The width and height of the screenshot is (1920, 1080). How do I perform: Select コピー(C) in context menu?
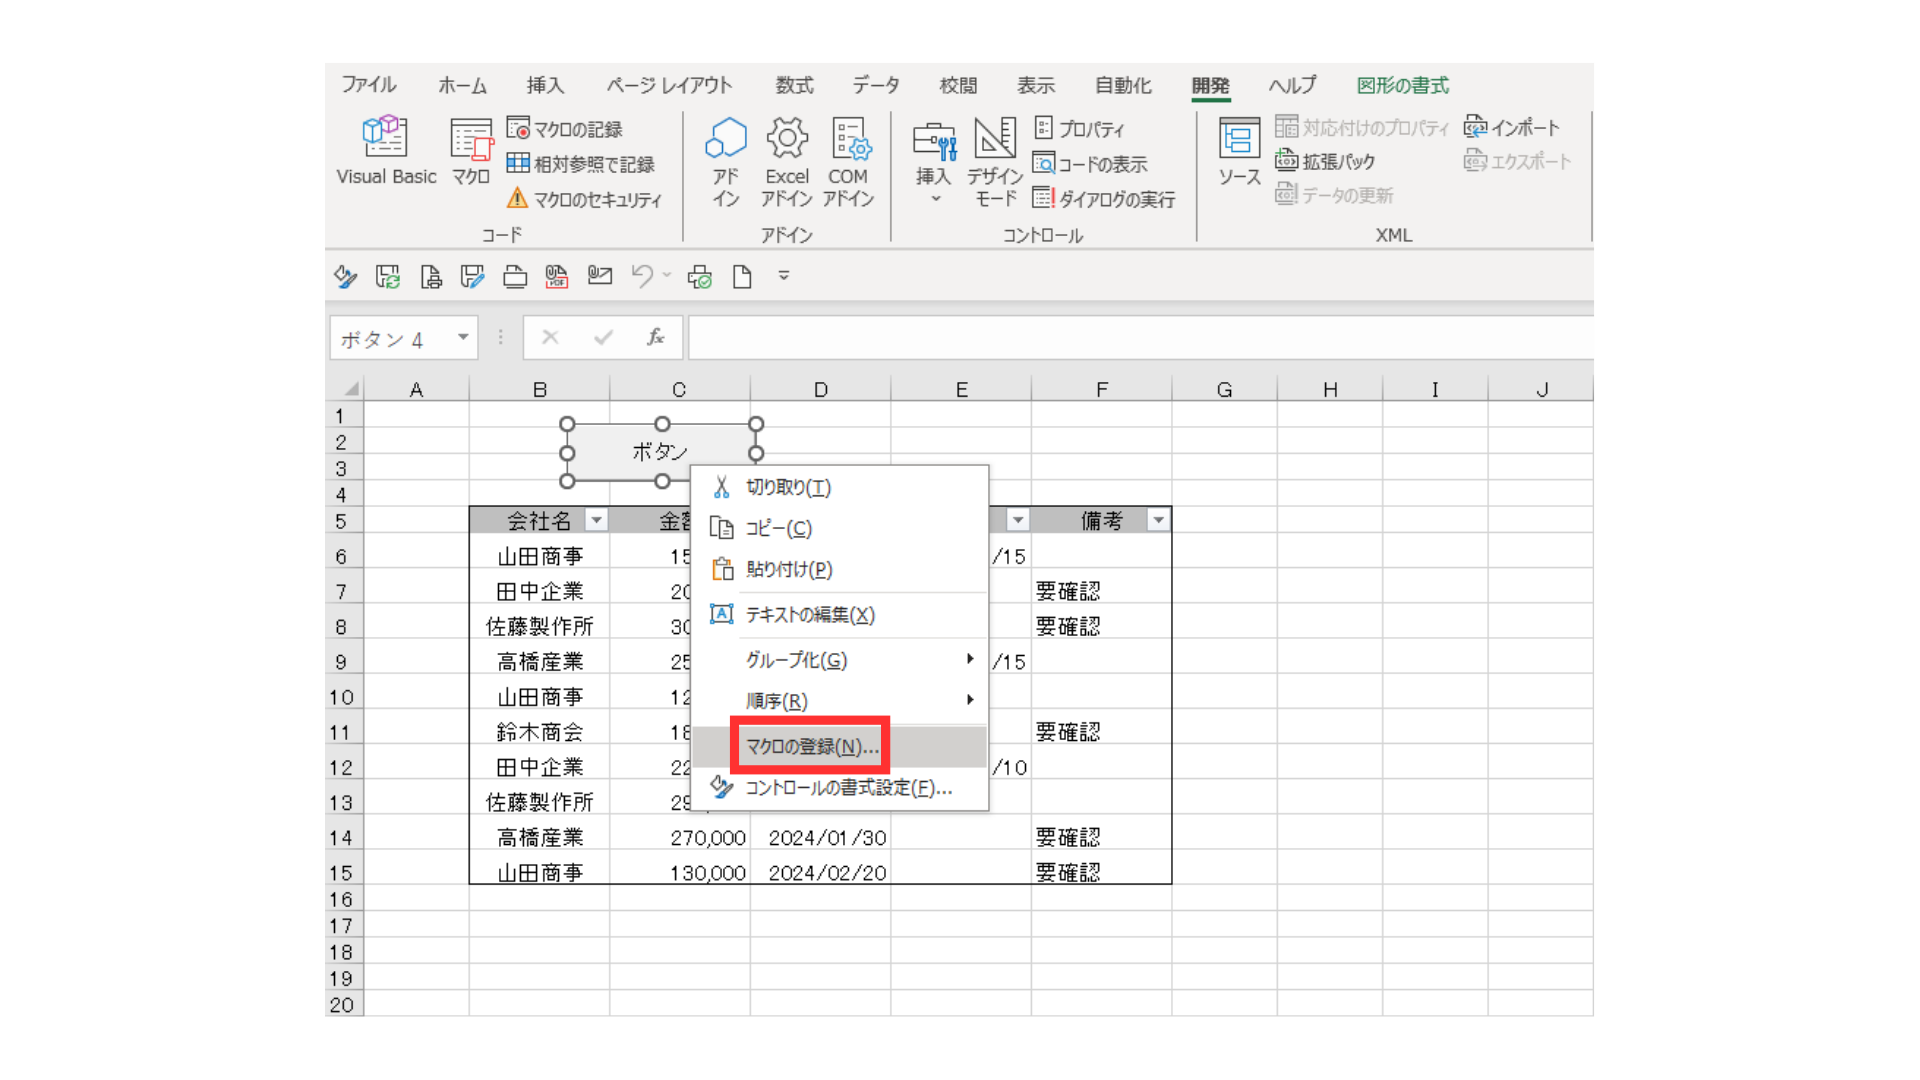[x=840, y=528]
